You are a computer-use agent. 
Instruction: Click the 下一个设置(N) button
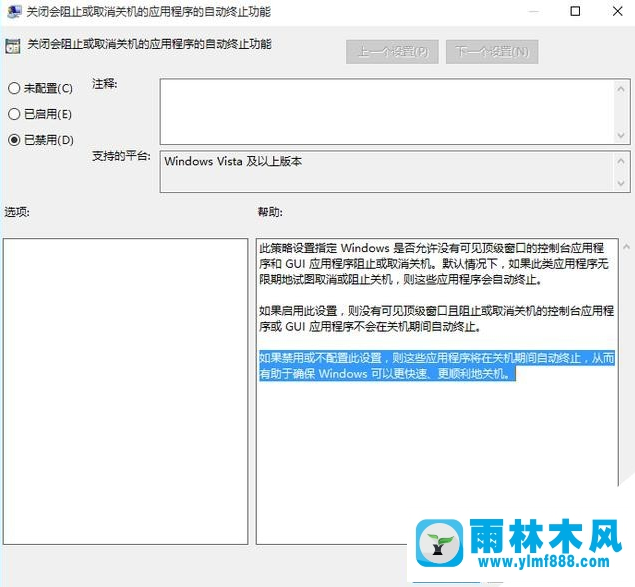pos(492,52)
